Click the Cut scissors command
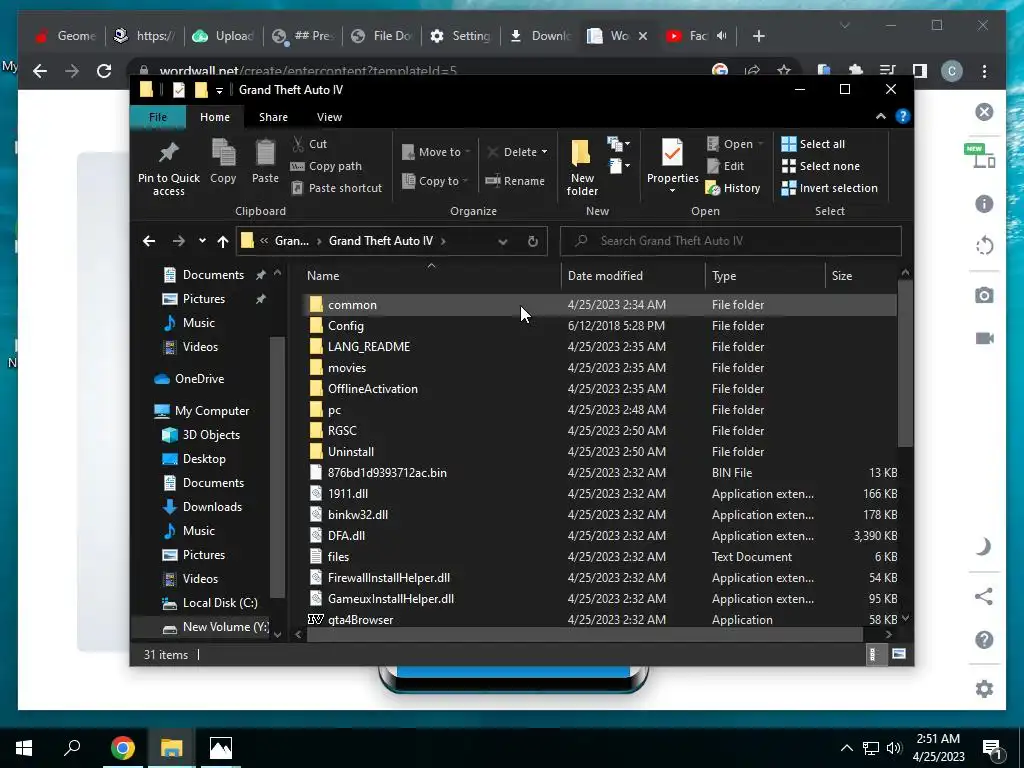Image resolution: width=1024 pixels, height=768 pixels. tap(309, 144)
